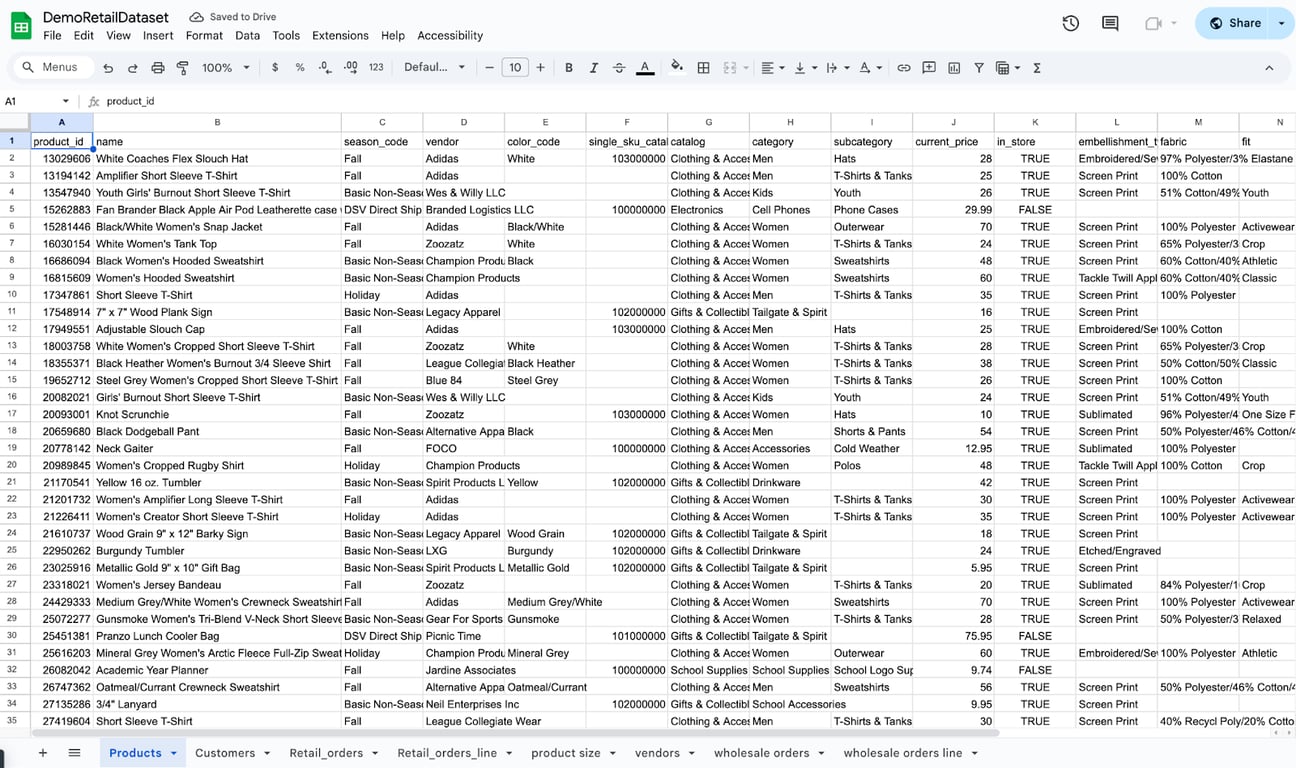Open the Insert menu
1296x768 pixels.
tap(158, 35)
